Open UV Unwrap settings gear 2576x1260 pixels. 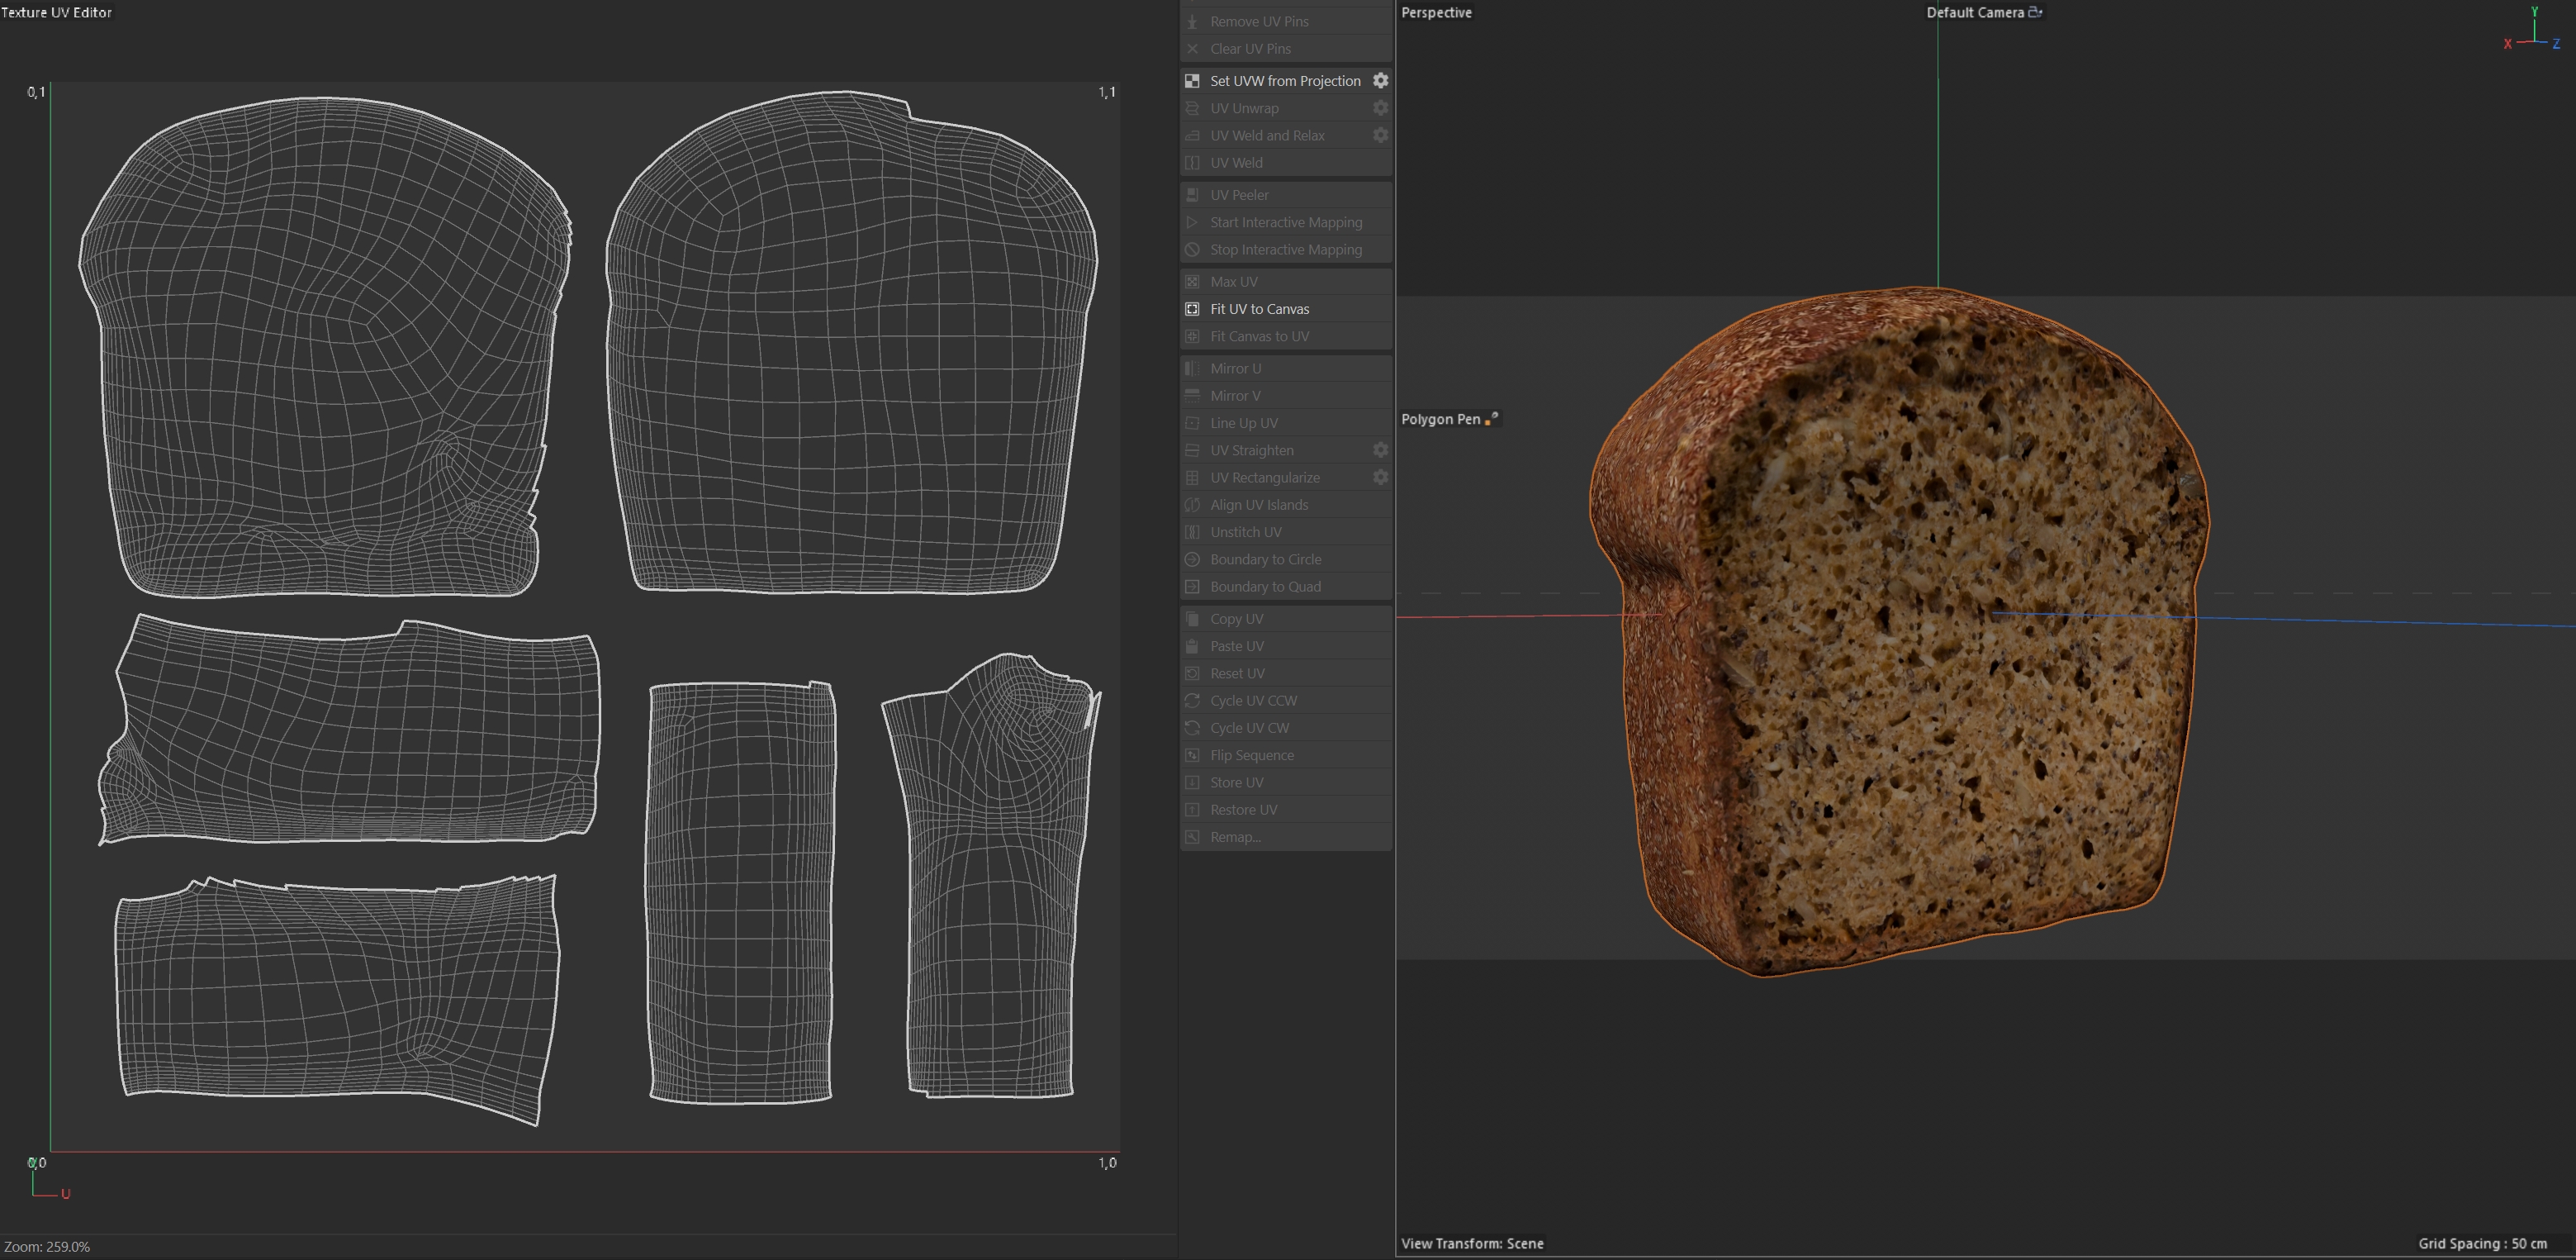[x=1380, y=108]
